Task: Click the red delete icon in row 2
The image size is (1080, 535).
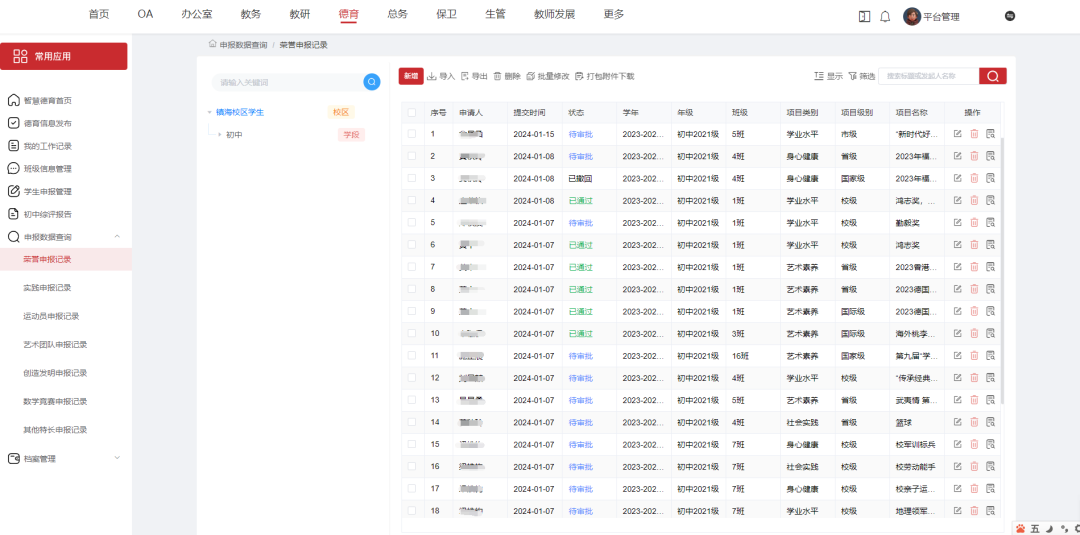Action: pyautogui.click(x=974, y=156)
